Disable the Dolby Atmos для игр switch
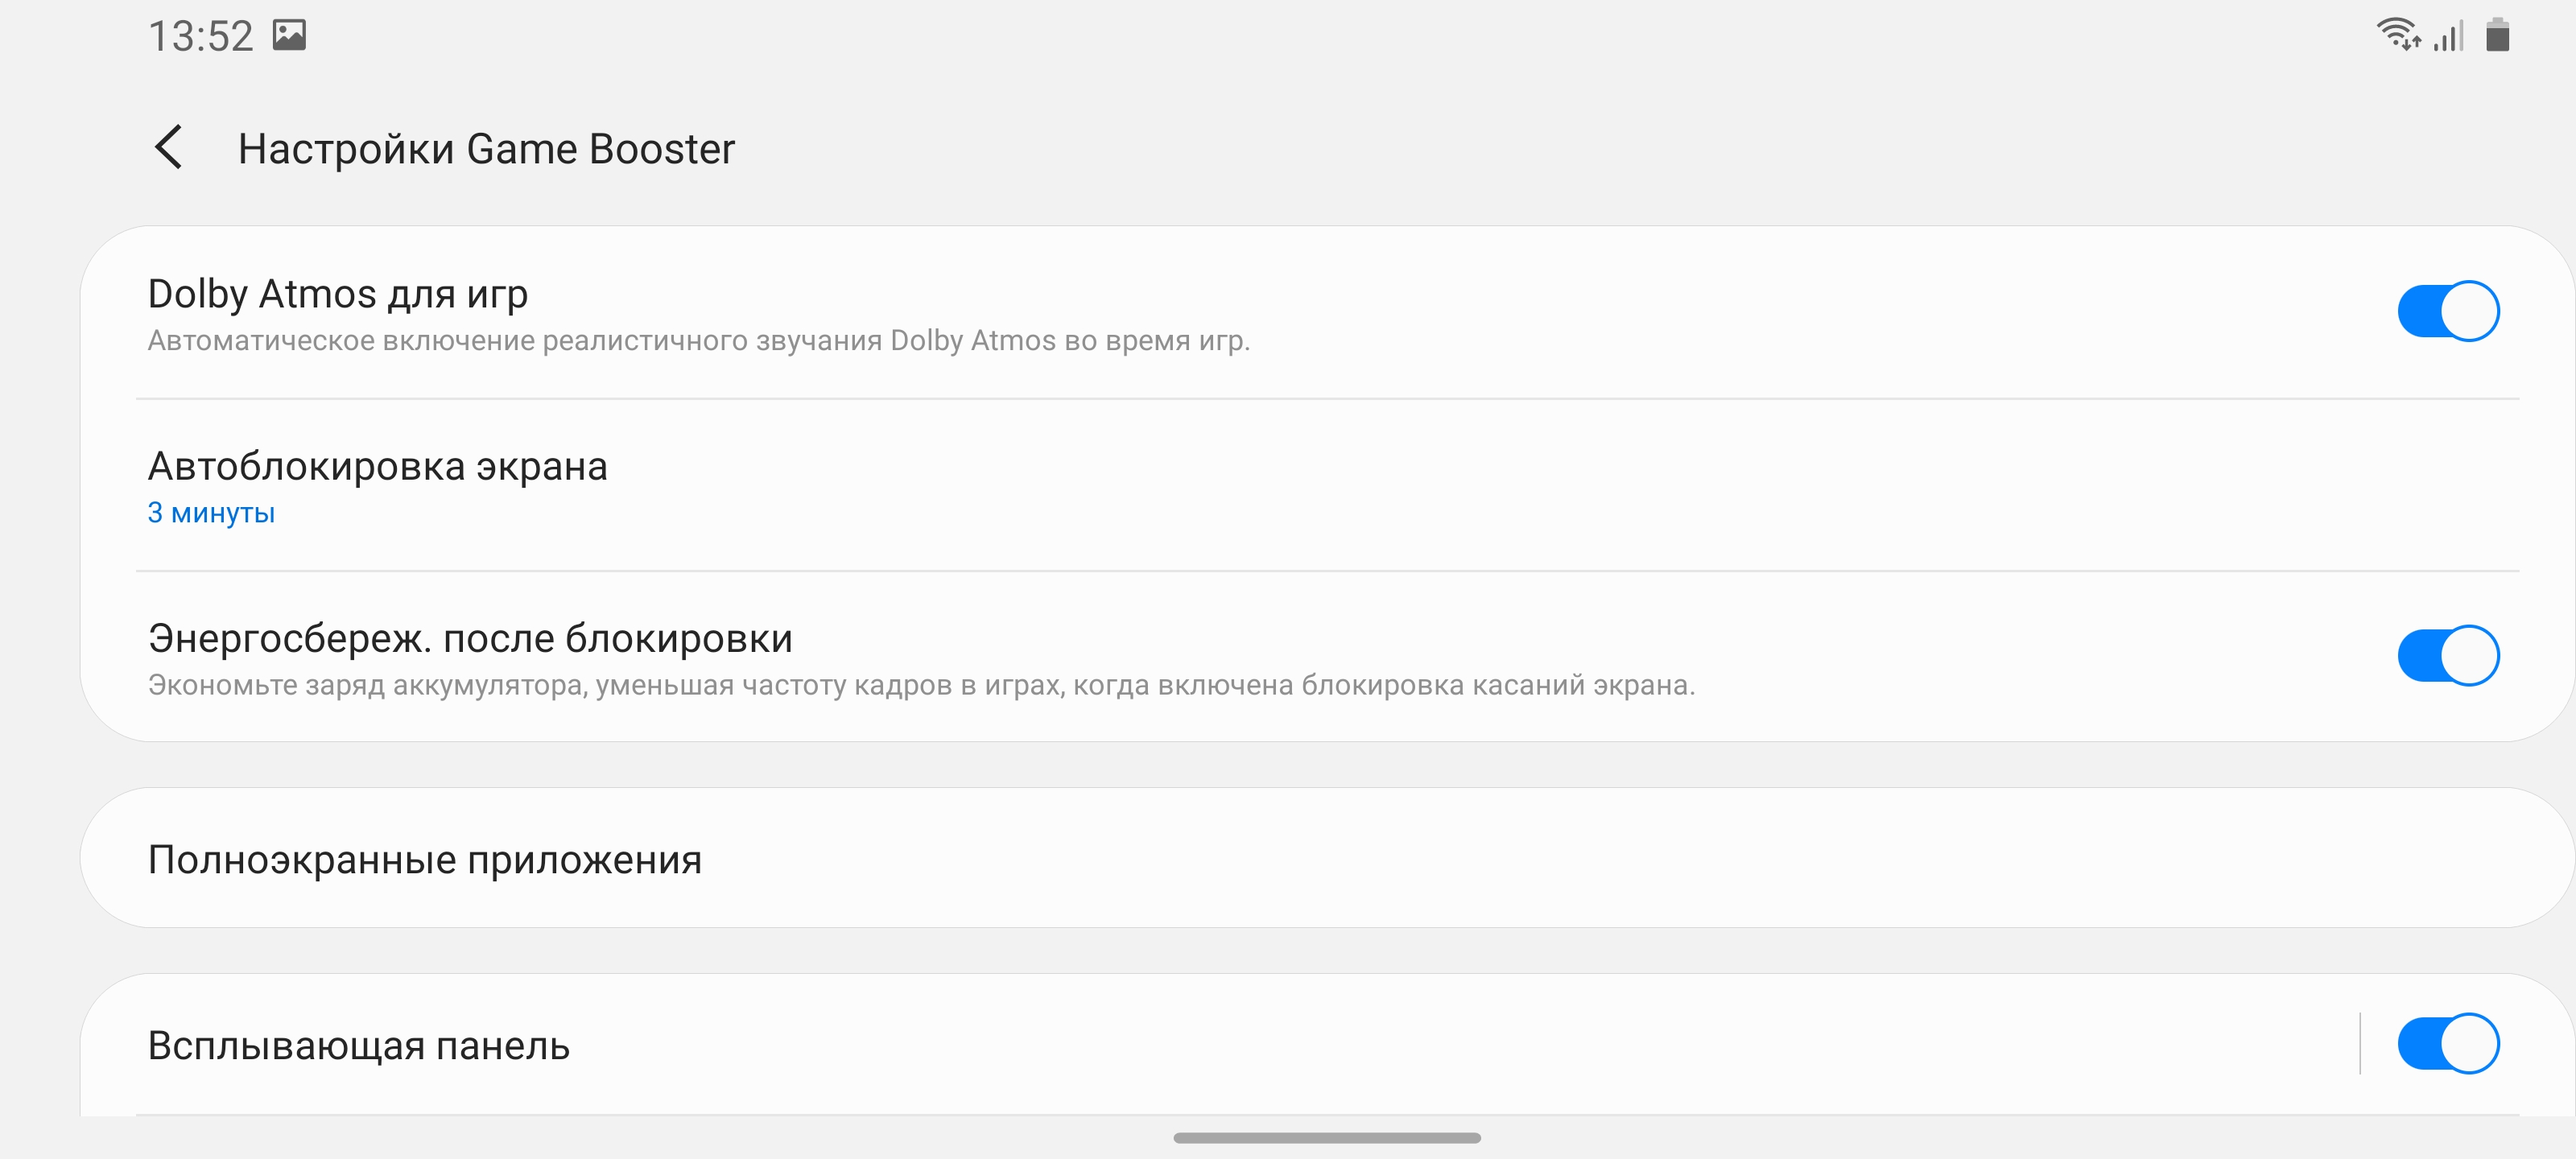2576x1159 pixels. click(2447, 311)
